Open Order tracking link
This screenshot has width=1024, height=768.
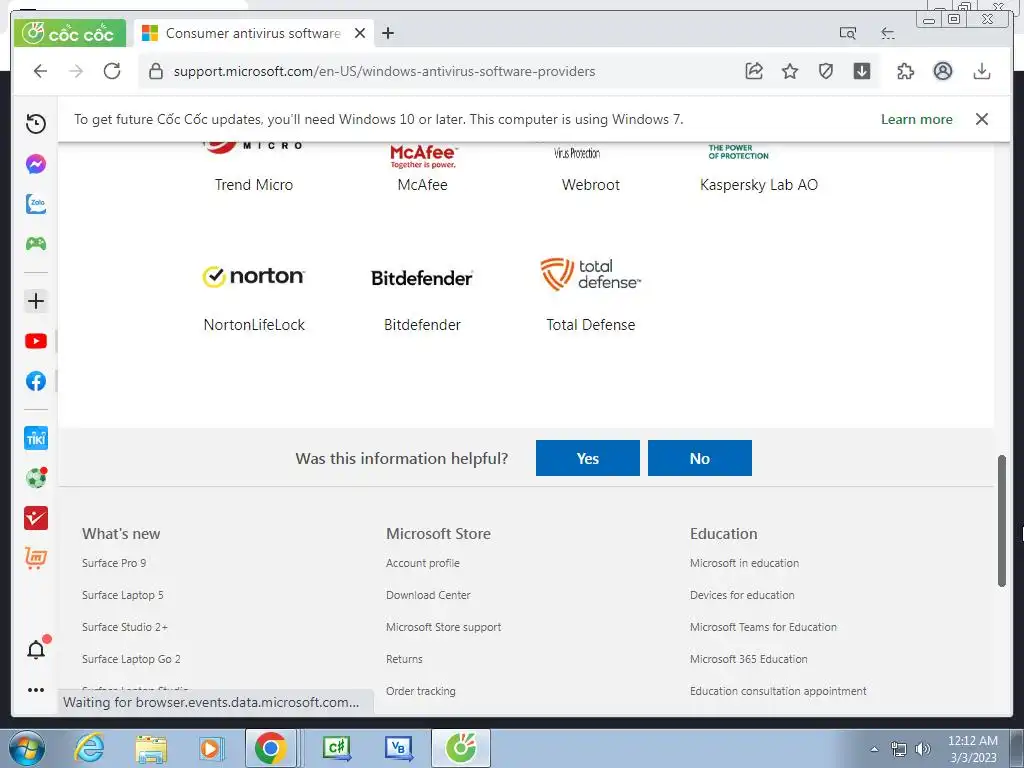click(421, 691)
